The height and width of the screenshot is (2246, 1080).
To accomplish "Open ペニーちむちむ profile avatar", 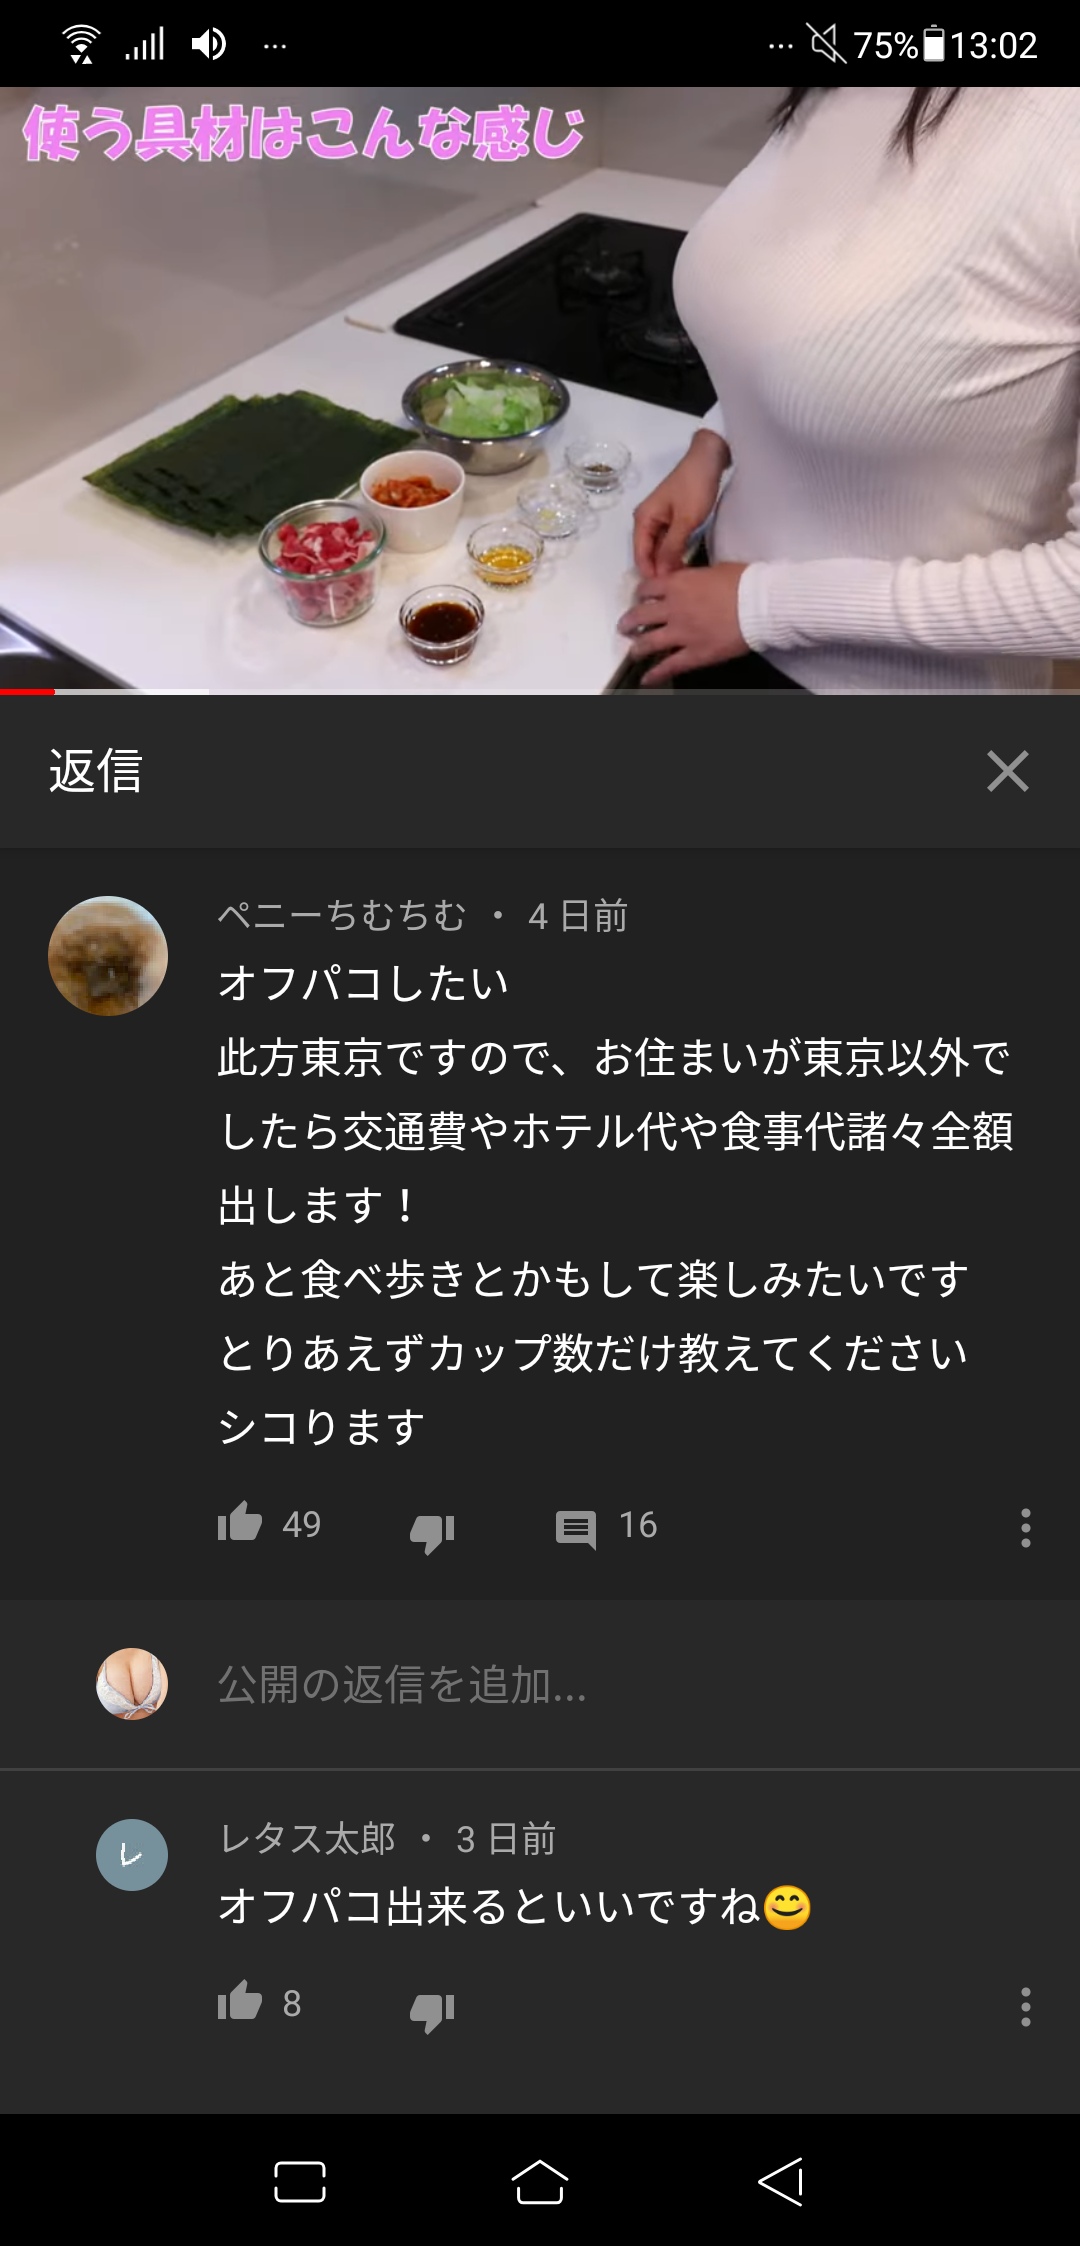I will (108, 956).
